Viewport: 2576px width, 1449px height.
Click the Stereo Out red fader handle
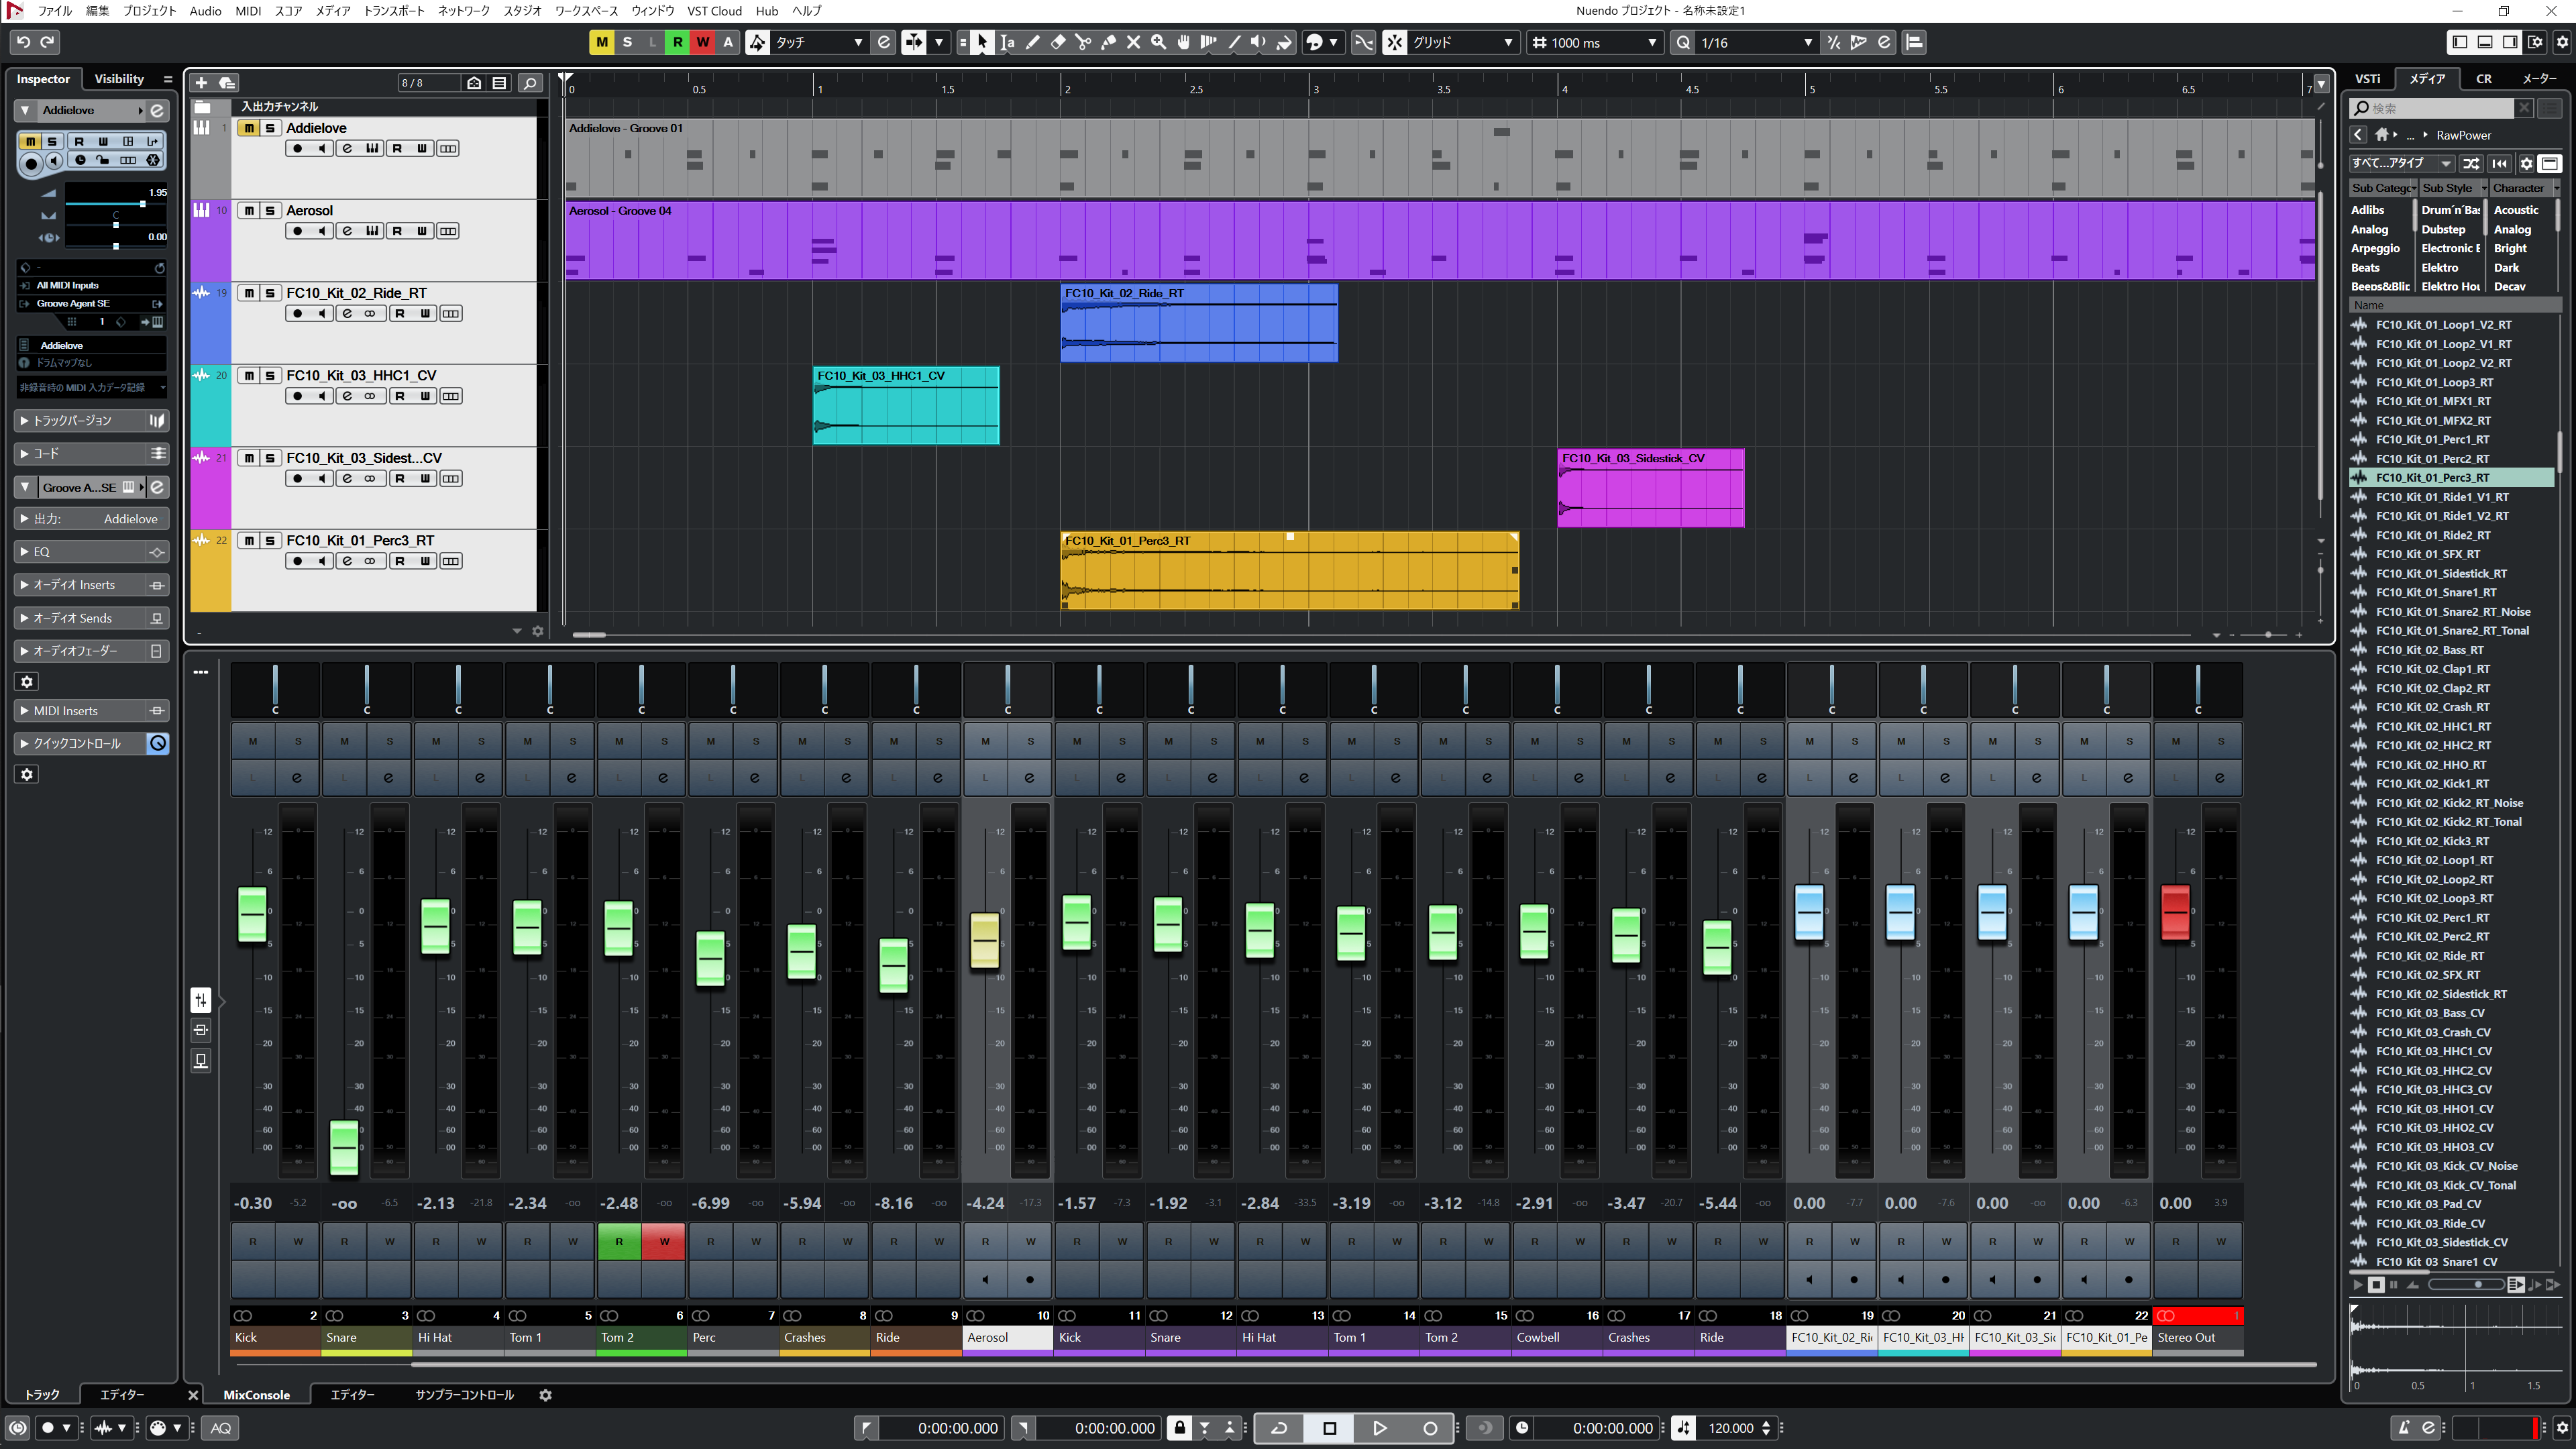2175,912
